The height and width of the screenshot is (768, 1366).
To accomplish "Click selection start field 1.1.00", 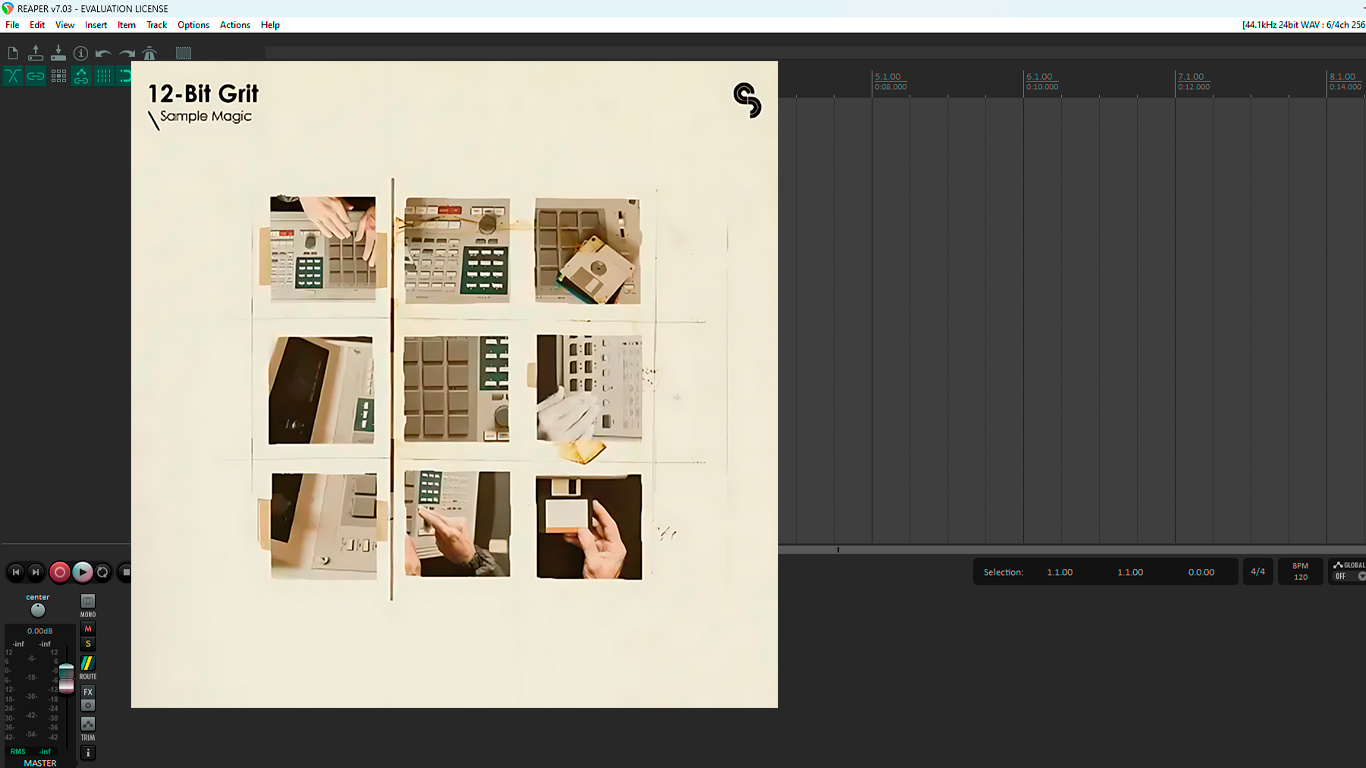I will point(1060,572).
